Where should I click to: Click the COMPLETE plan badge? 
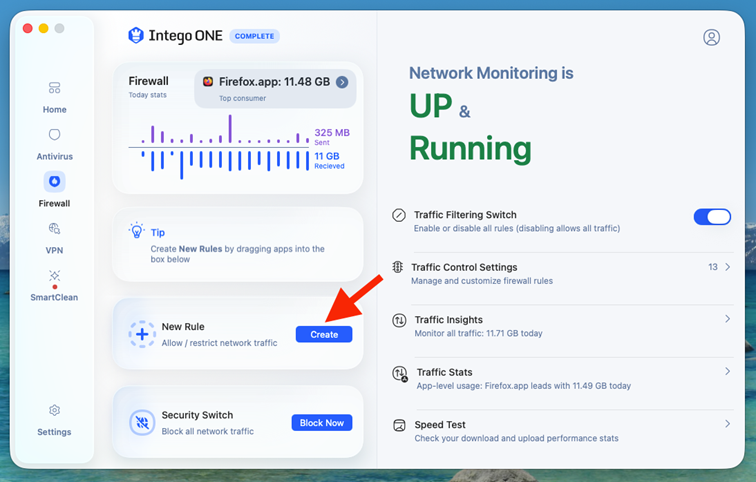coord(255,36)
